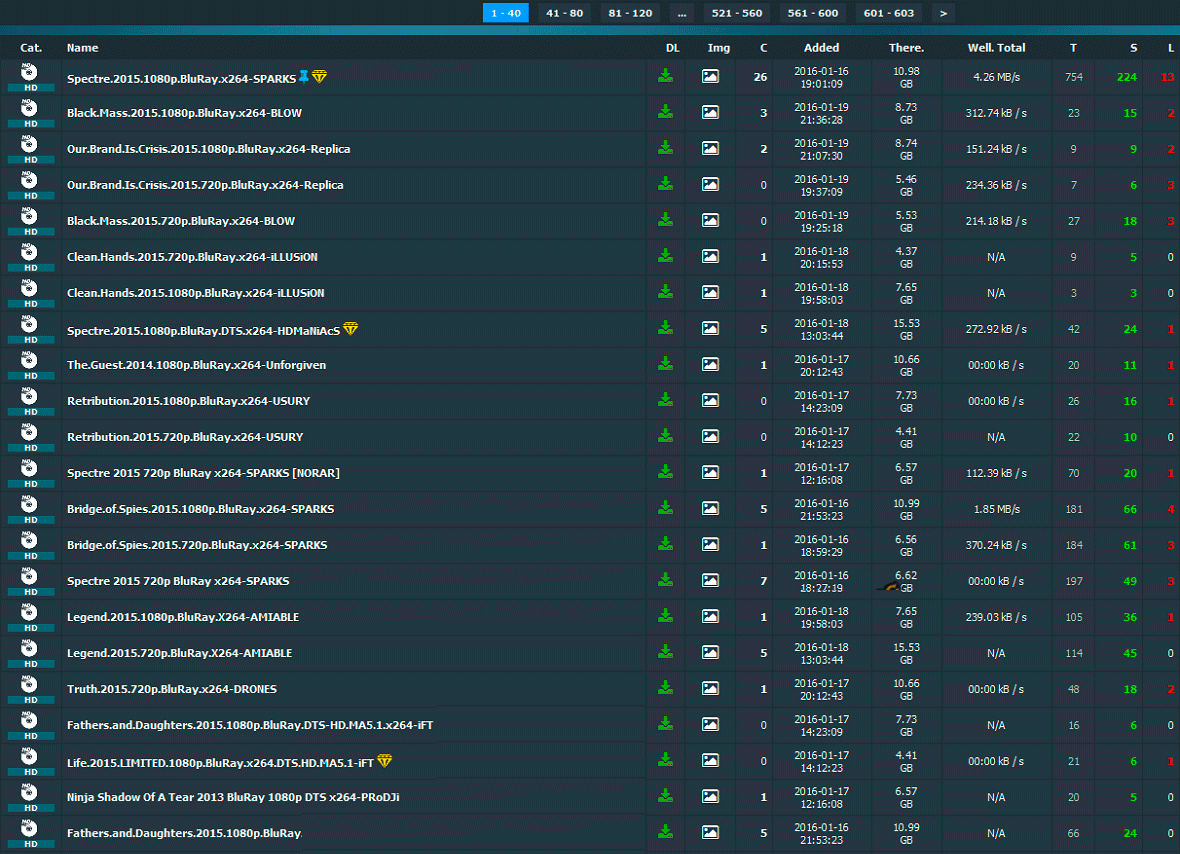Click seeder count 224 in Spectre row
The height and width of the screenshot is (854, 1180).
pyautogui.click(x=1127, y=77)
